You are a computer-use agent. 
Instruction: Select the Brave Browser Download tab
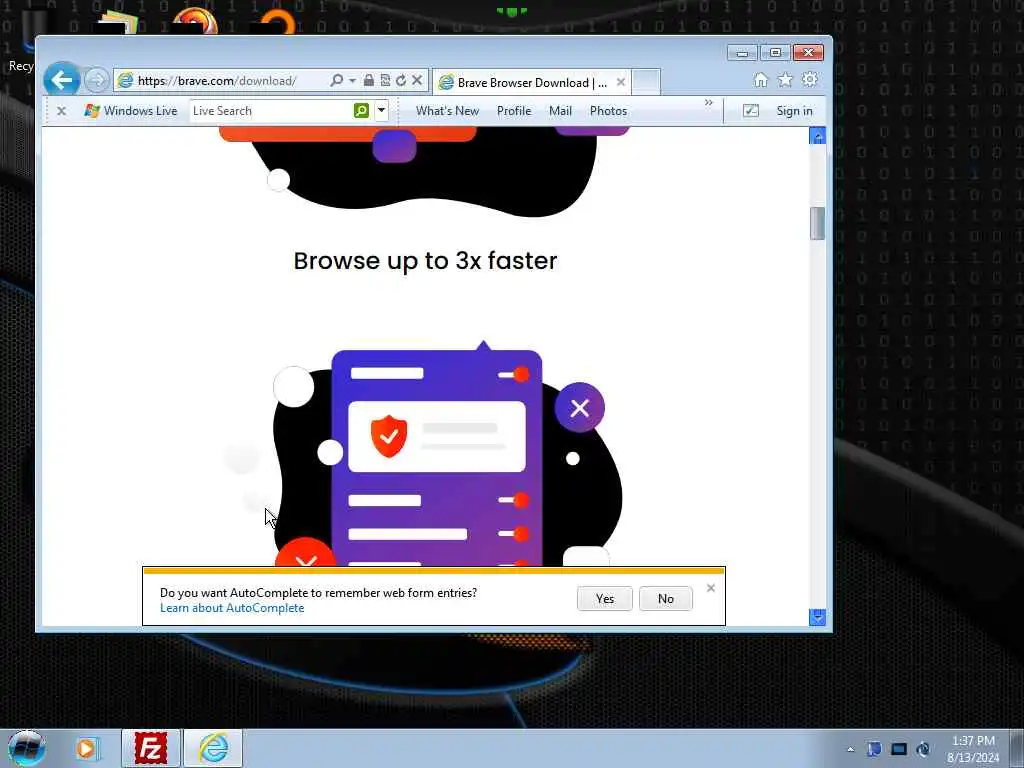point(531,82)
